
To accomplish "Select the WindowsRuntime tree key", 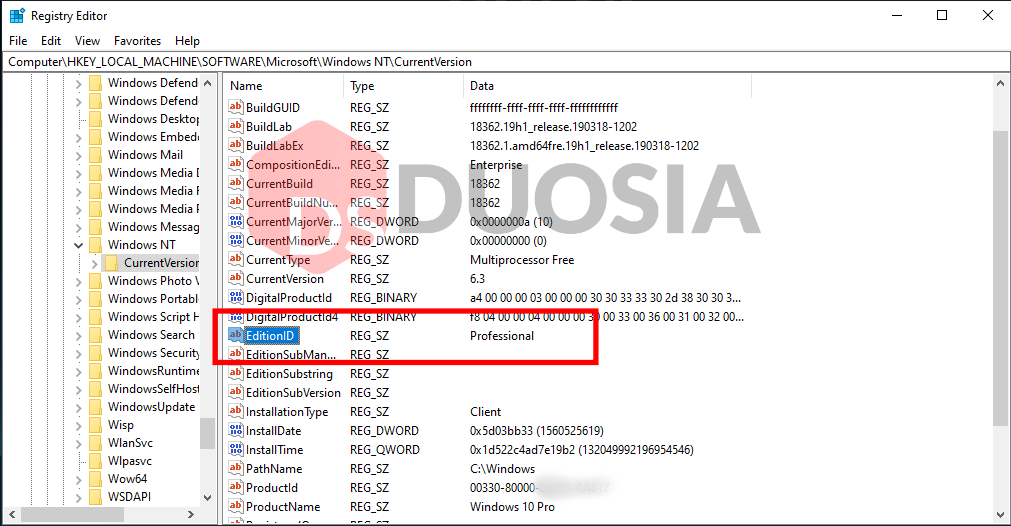I will point(153,371).
